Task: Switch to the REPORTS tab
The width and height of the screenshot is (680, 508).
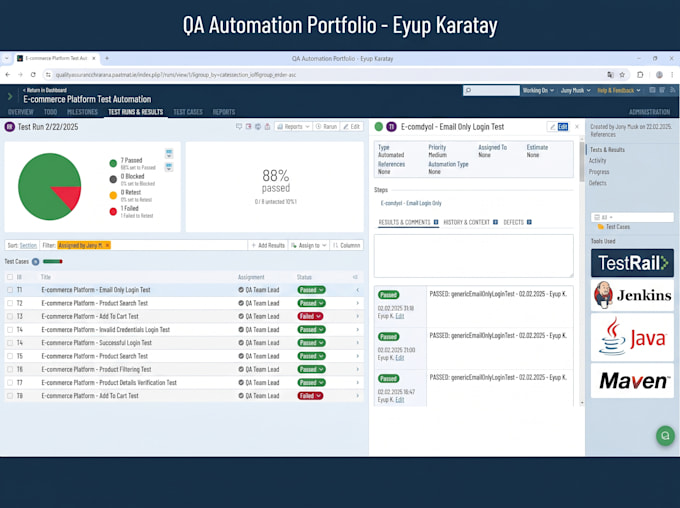Action: tap(224, 112)
